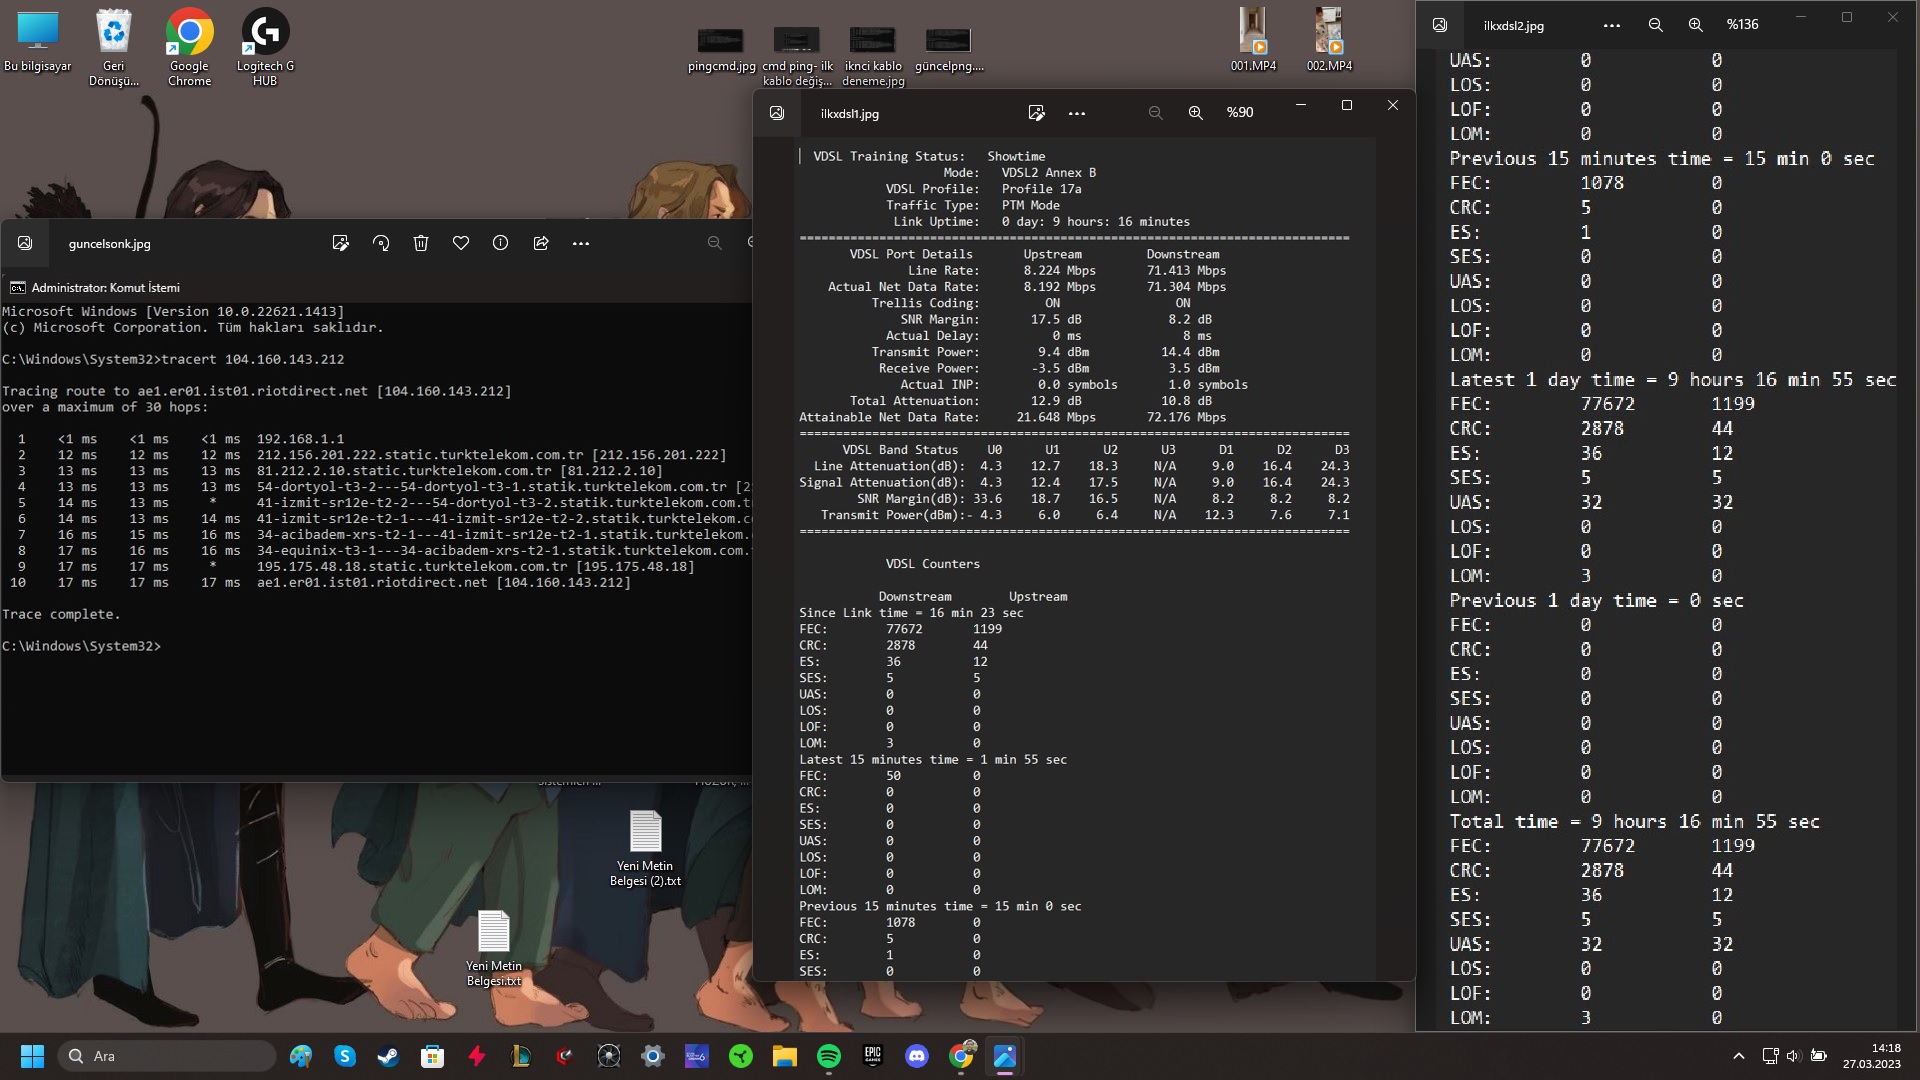Image resolution: width=1920 pixels, height=1080 pixels.
Task: Click the Windows Start button
Action: point(32,1056)
